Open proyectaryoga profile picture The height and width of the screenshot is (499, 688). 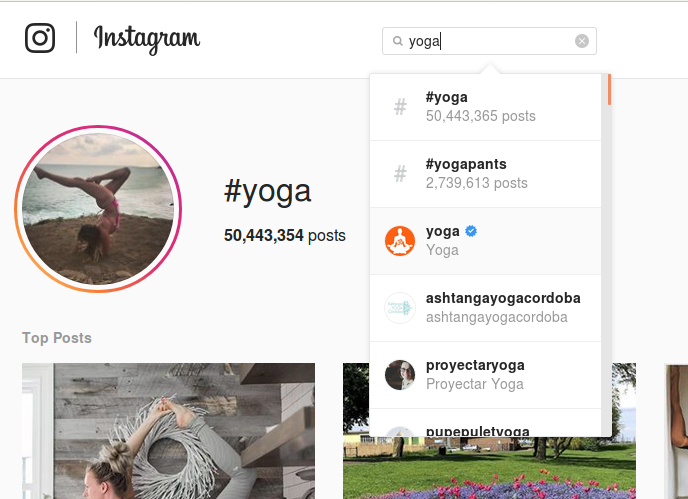[x=400, y=375]
